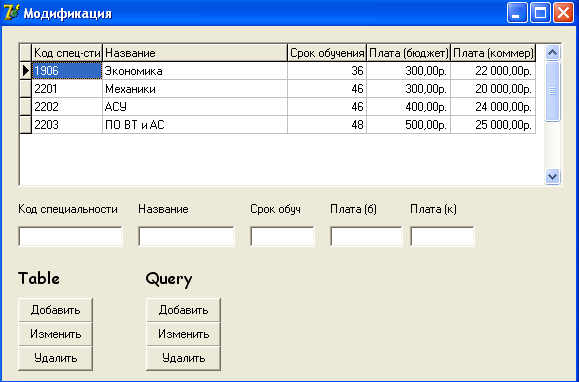Click Table section Добавить button

point(55,310)
